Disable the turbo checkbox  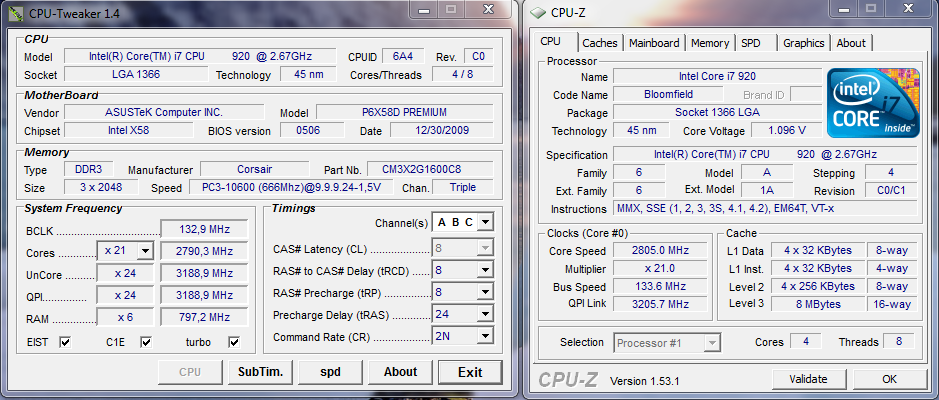coord(234,342)
